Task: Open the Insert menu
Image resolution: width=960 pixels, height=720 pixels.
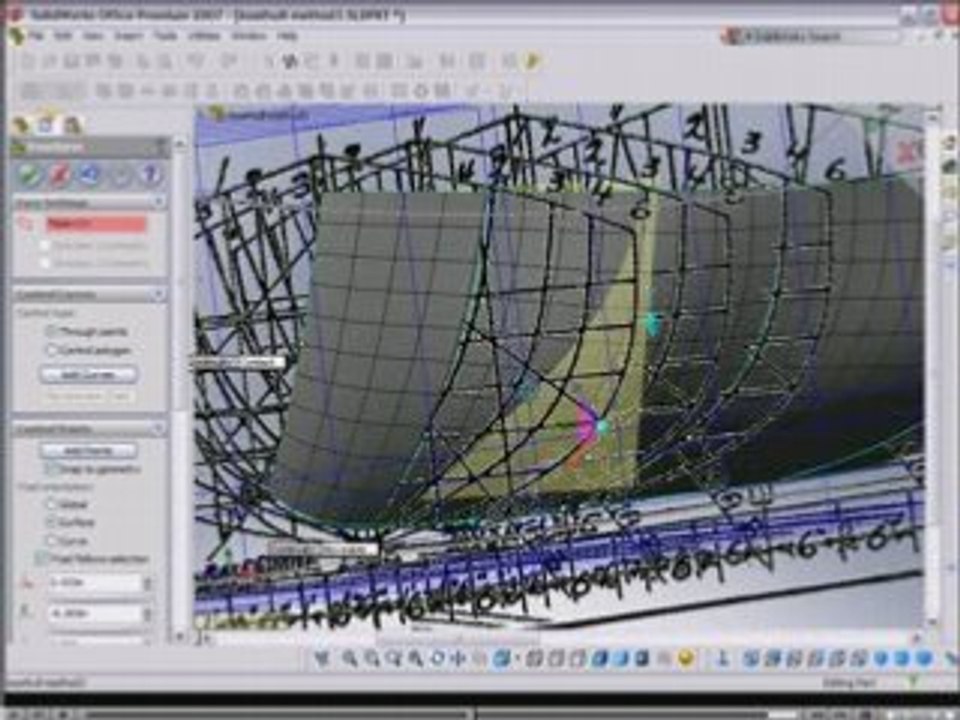Action: pos(129,36)
